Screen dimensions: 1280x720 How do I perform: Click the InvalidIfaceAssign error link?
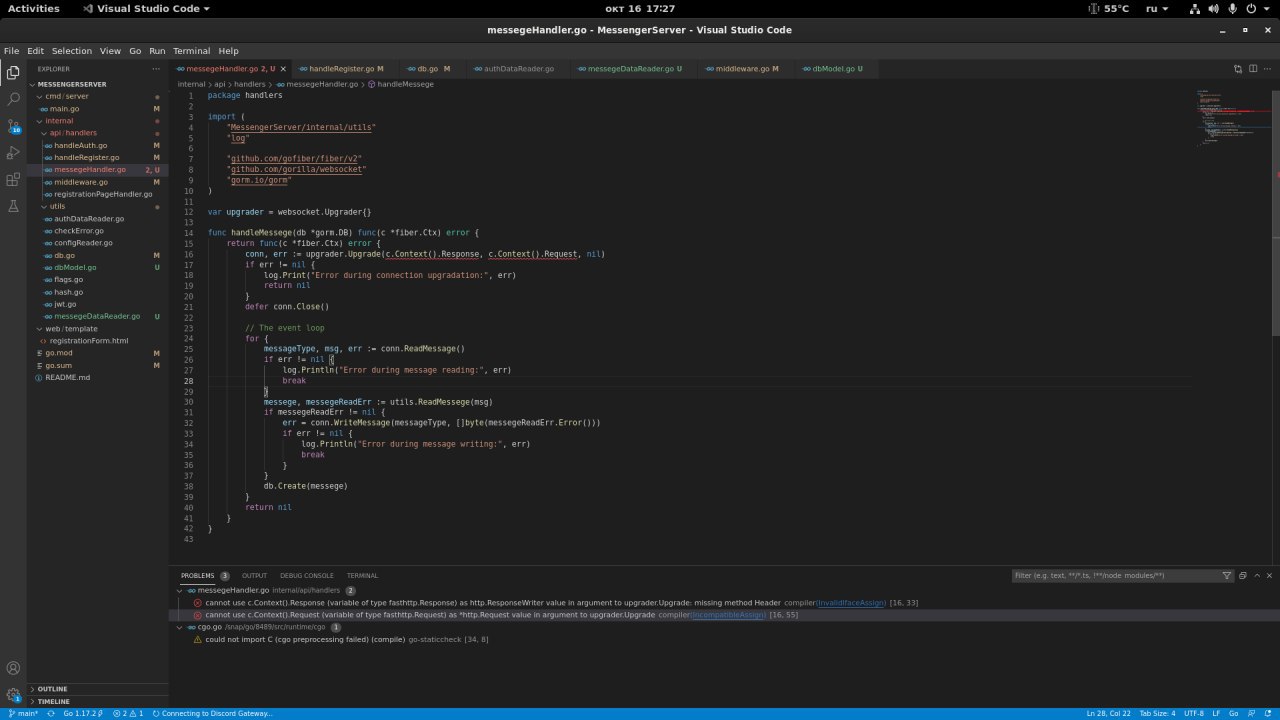(x=851, y=603)
